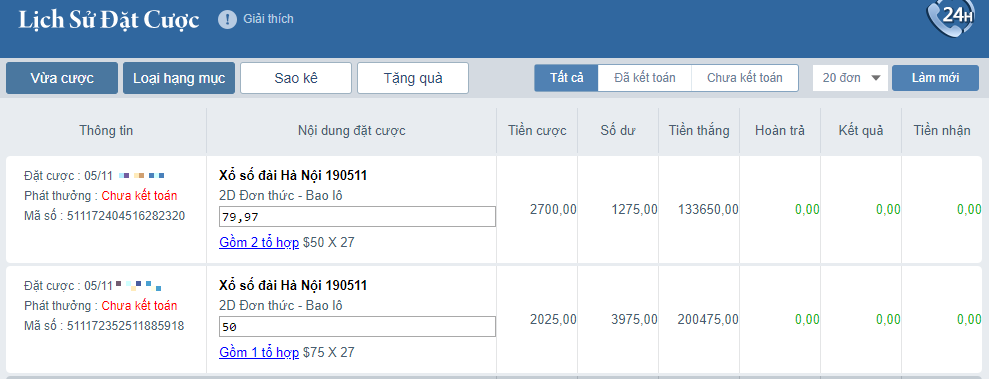Select the Vừa cược tab
This screenshot has width=989, height=379.
(62, 78)
